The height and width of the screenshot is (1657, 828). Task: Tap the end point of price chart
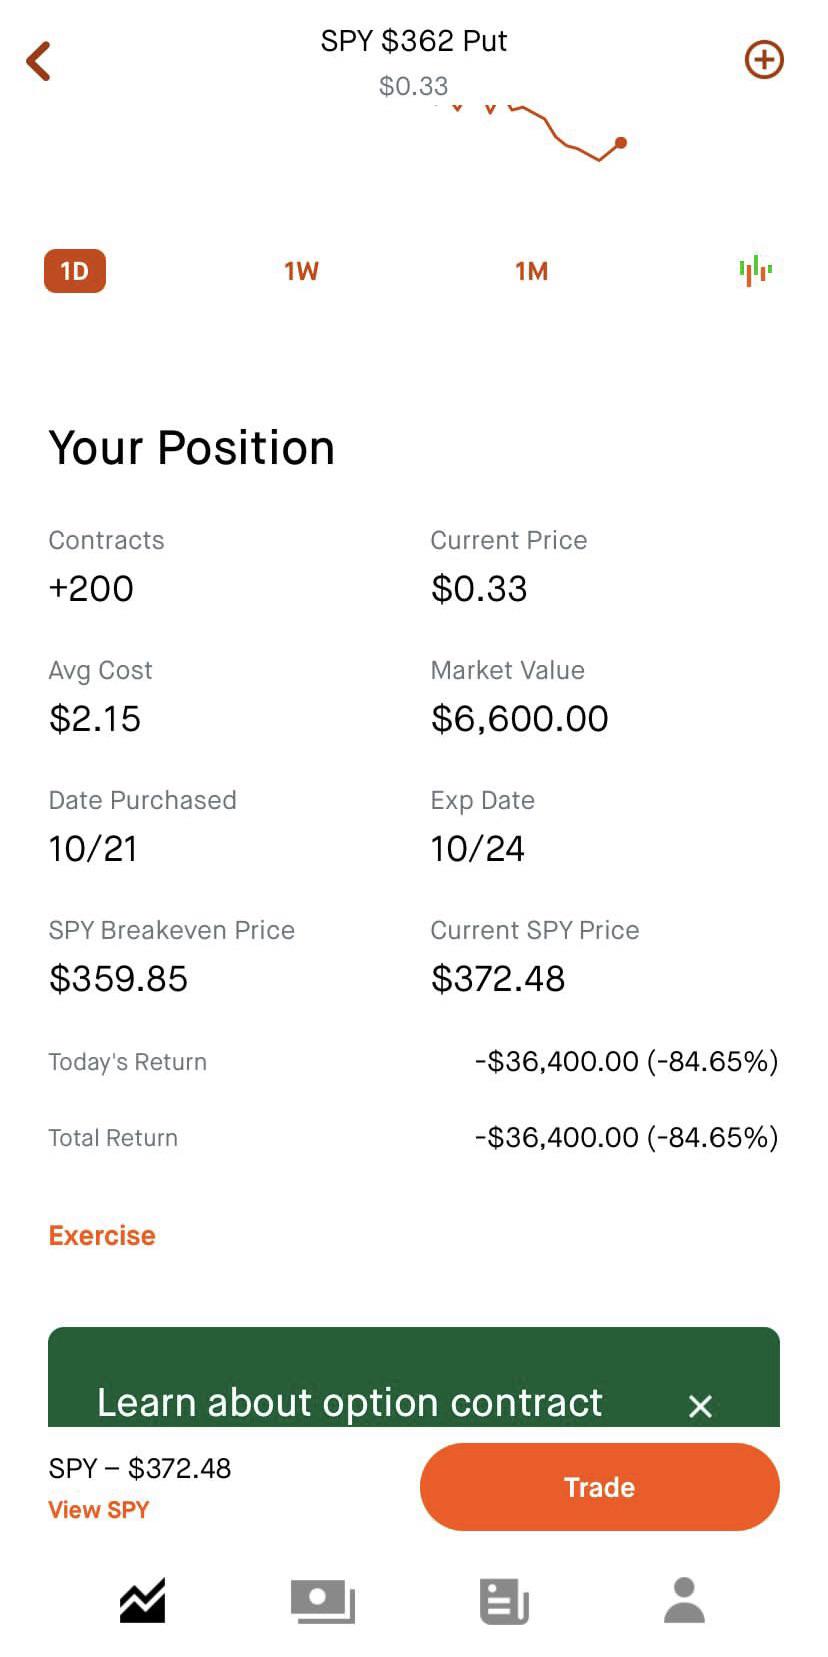[x=621, y=143]
